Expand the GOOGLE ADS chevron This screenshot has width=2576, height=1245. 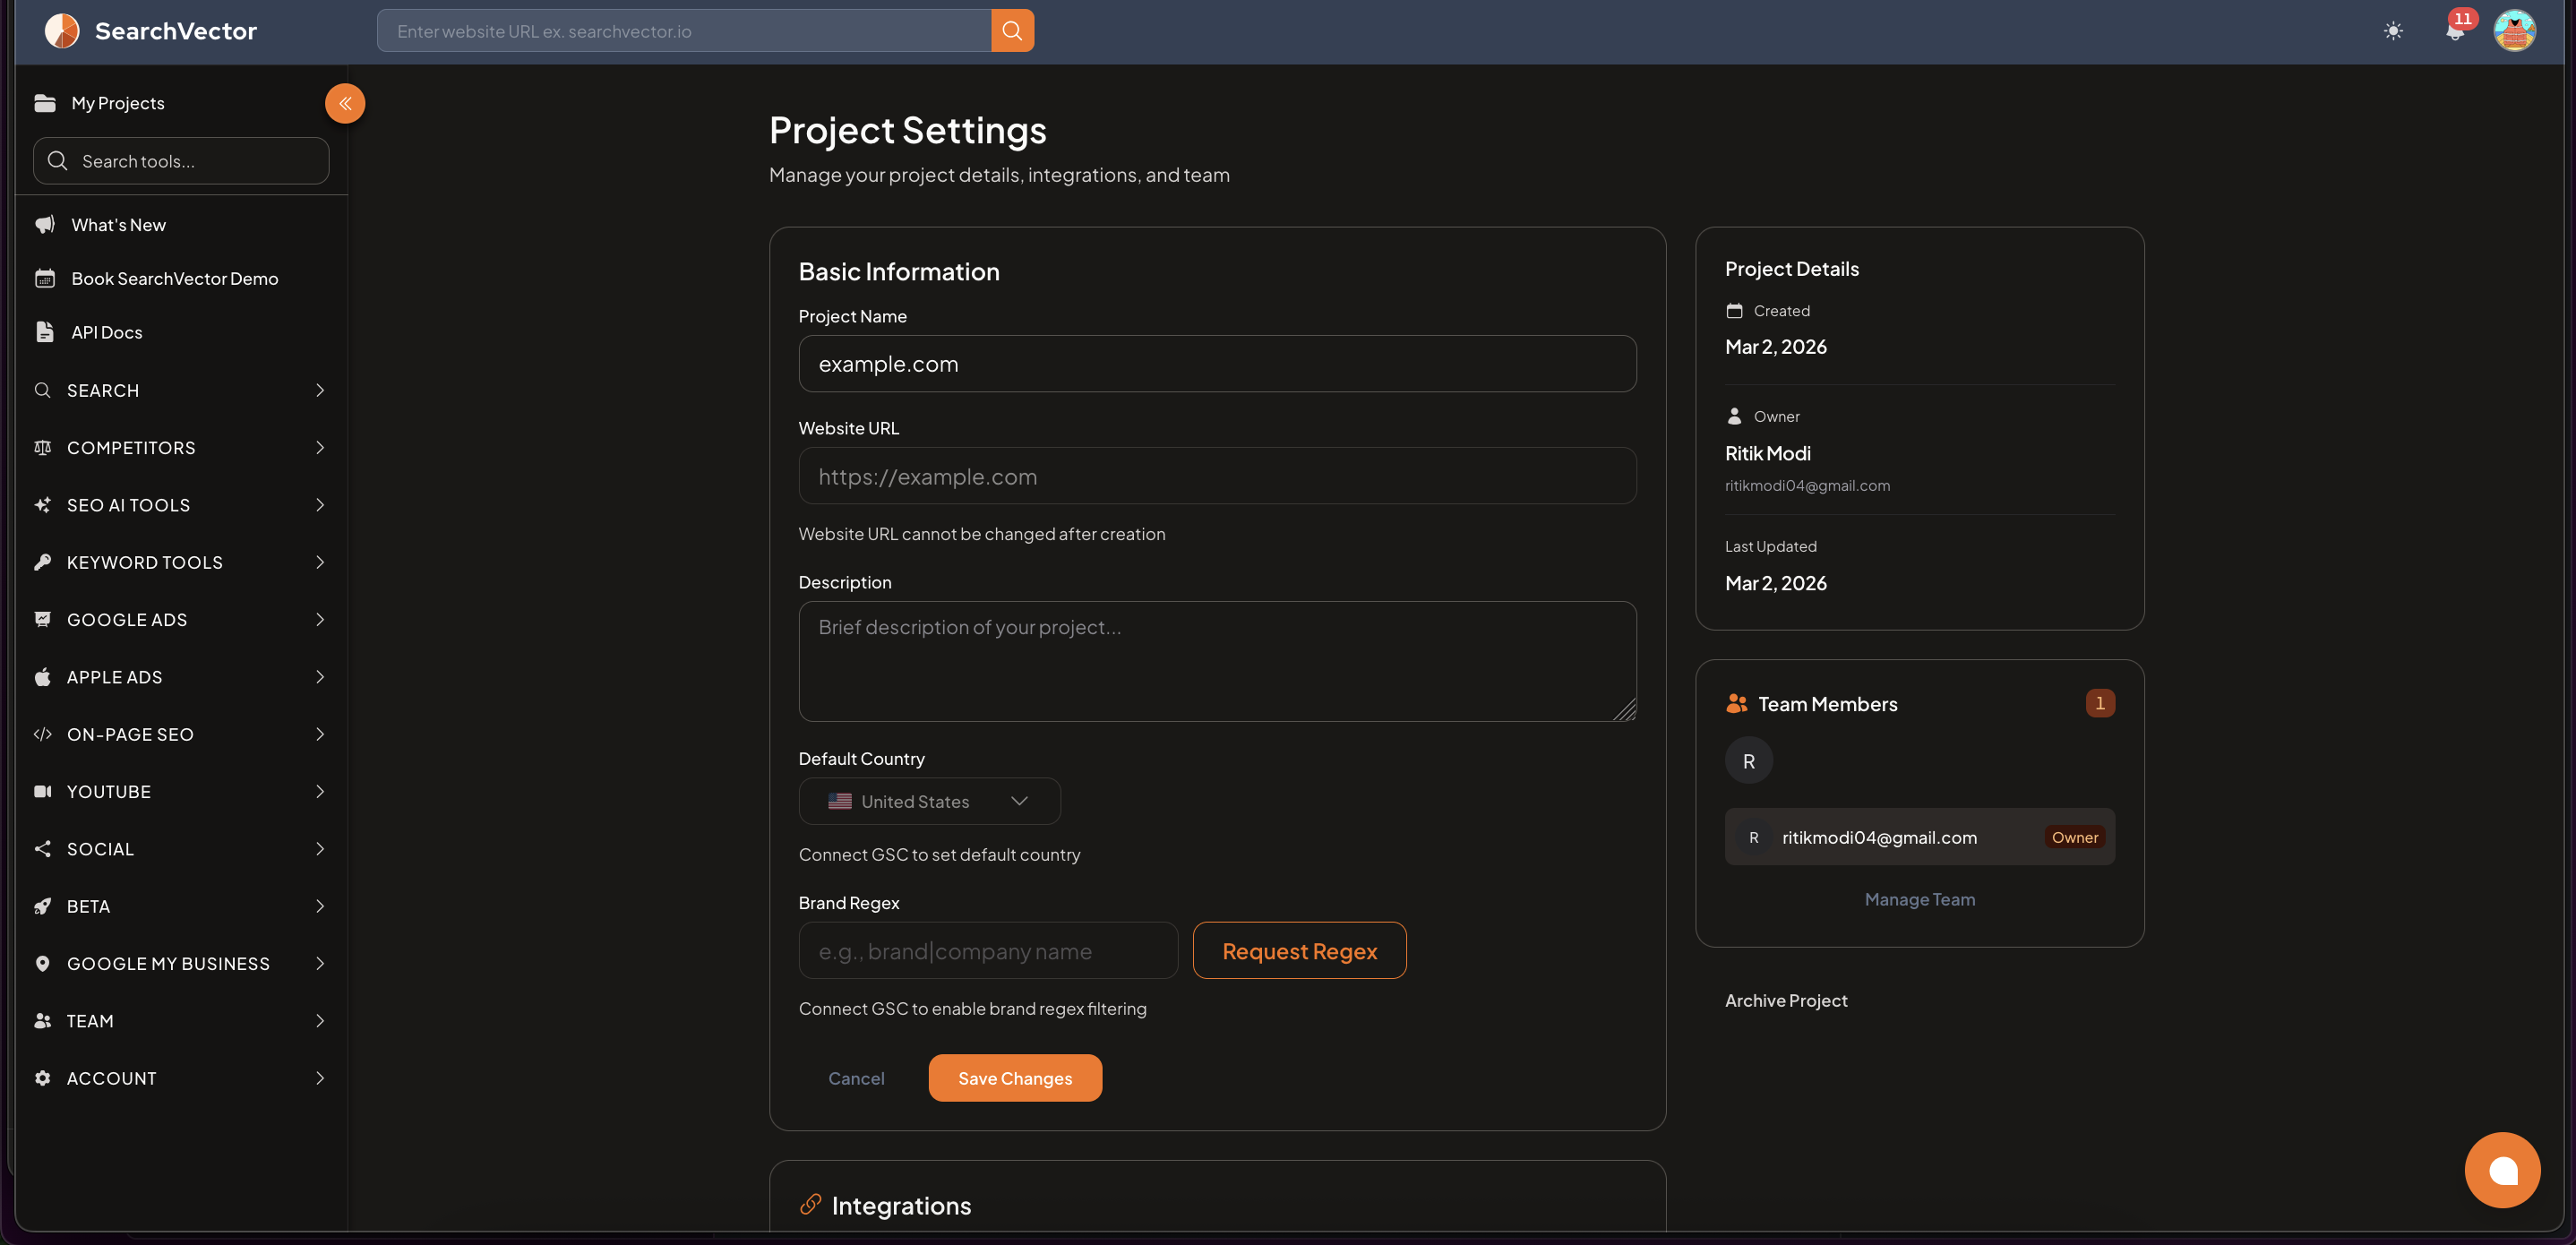[x=320, y=619]
